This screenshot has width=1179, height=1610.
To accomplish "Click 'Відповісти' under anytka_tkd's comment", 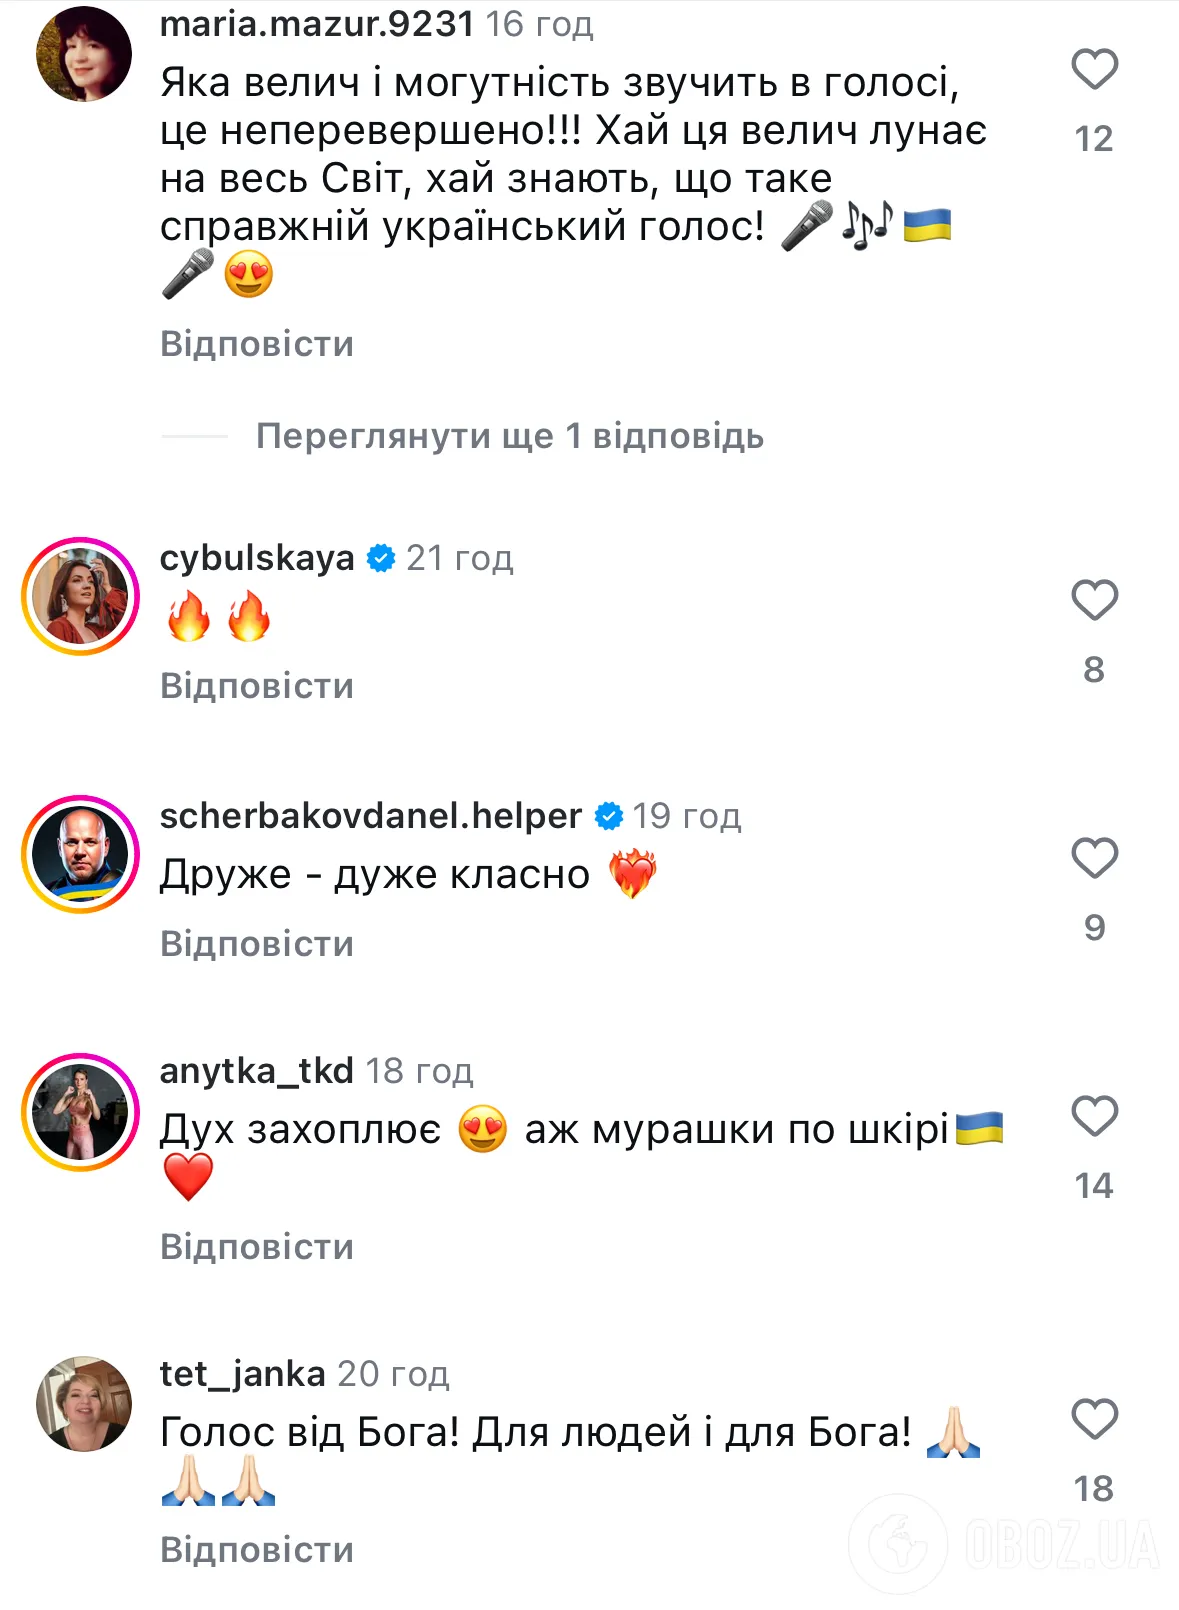I will (257, 1247).
